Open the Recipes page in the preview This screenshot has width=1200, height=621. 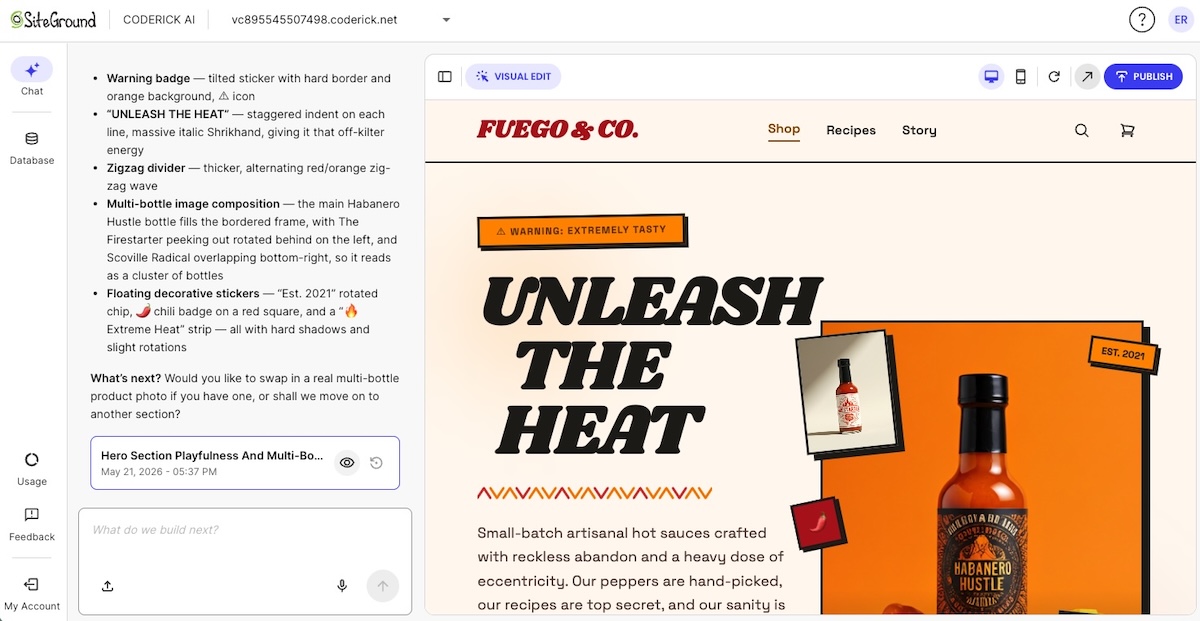tap(851, 130)
